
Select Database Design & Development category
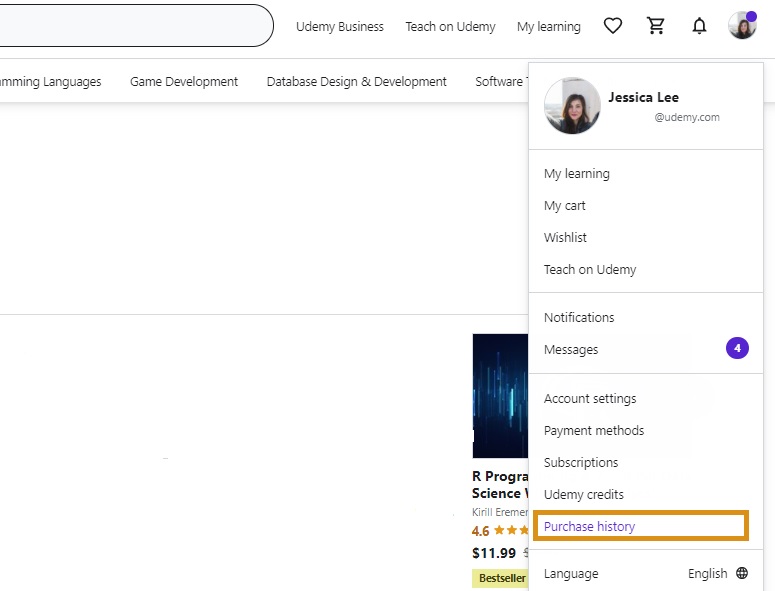356,82
